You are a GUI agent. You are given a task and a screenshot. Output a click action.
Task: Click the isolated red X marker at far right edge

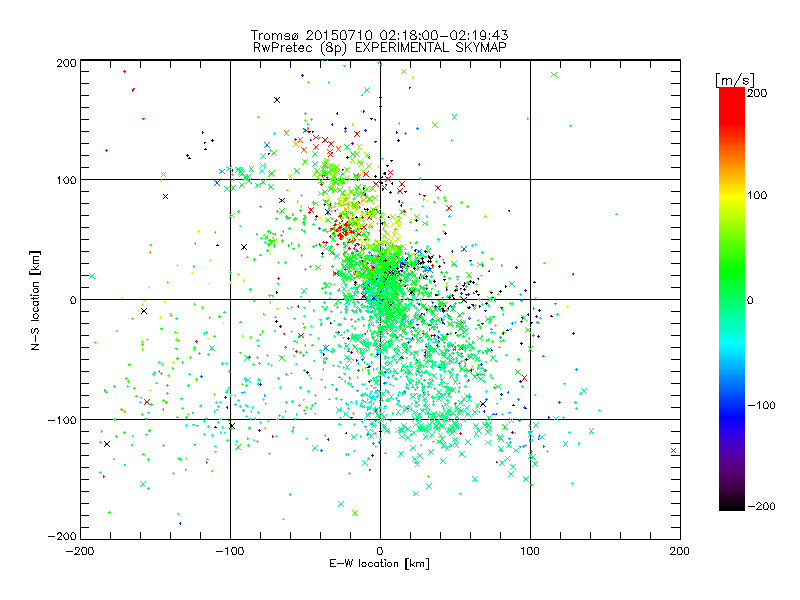click(x=673, y=451)
